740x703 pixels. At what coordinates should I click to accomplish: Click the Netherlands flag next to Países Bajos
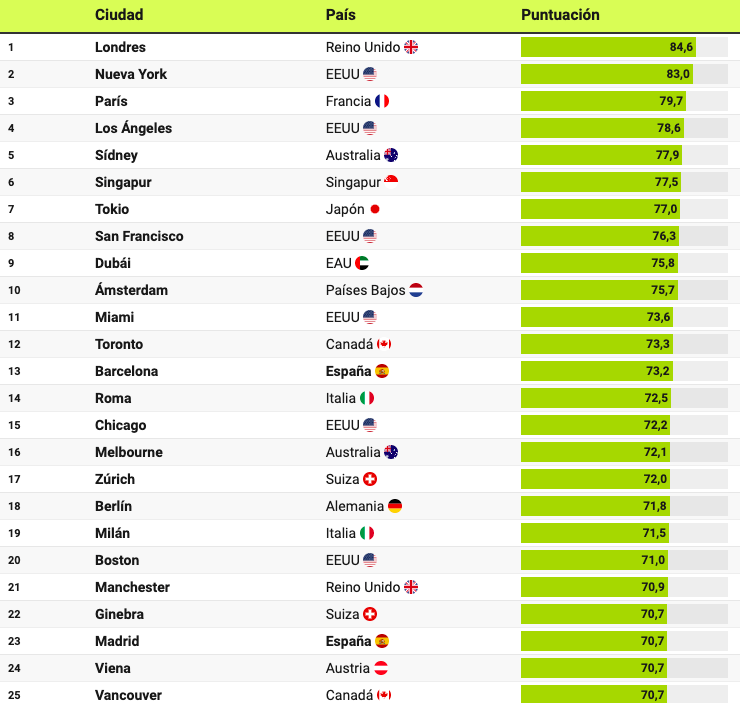(x=416, y=290)
